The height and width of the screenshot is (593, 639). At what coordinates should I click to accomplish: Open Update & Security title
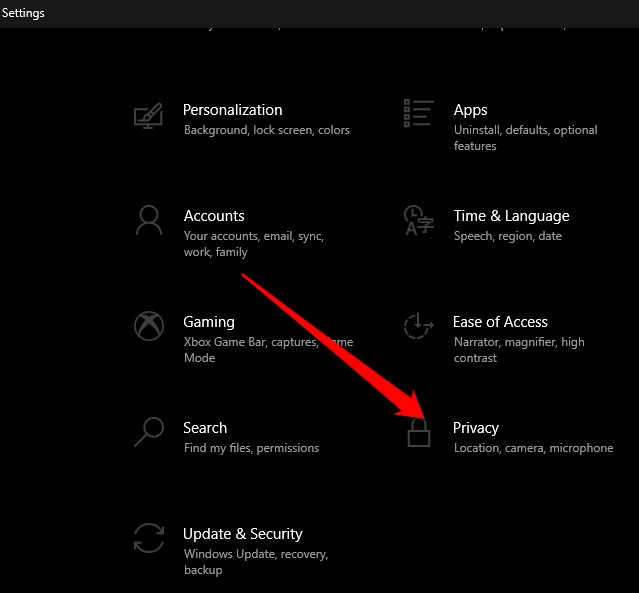(243, 534)
